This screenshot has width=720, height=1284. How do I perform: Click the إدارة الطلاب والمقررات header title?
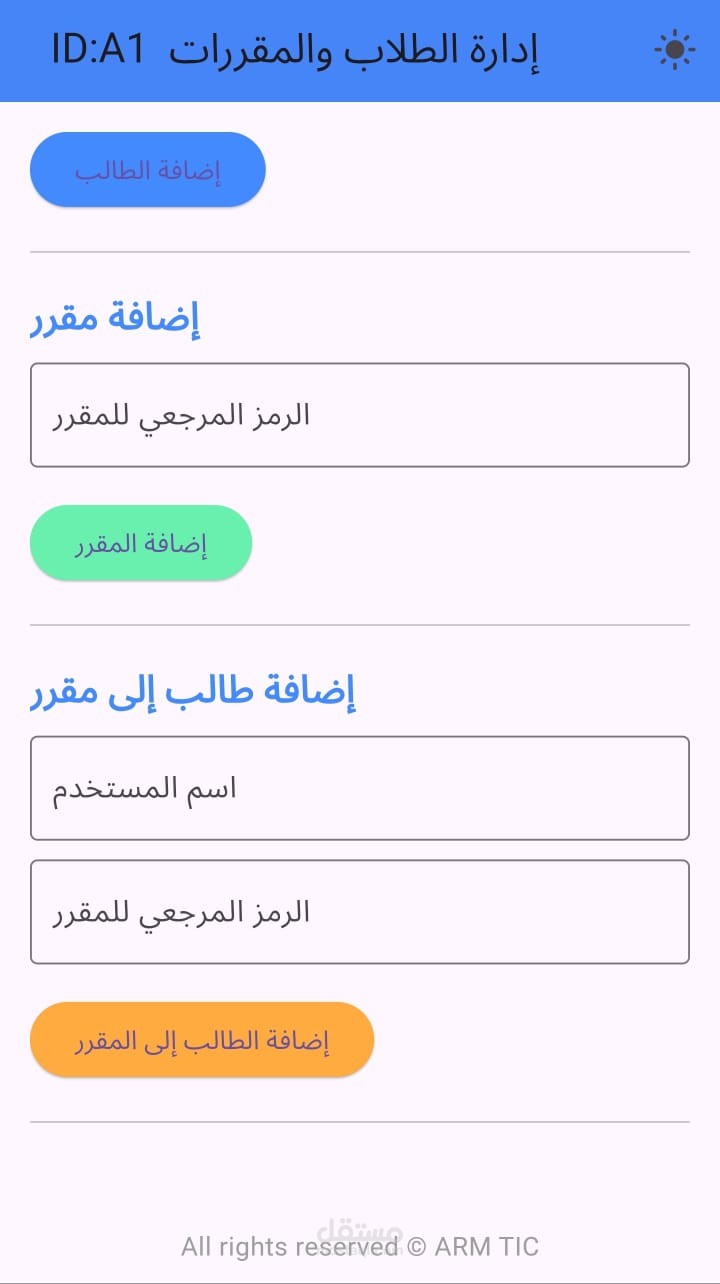pyautogui.click(x=353, y=50)
